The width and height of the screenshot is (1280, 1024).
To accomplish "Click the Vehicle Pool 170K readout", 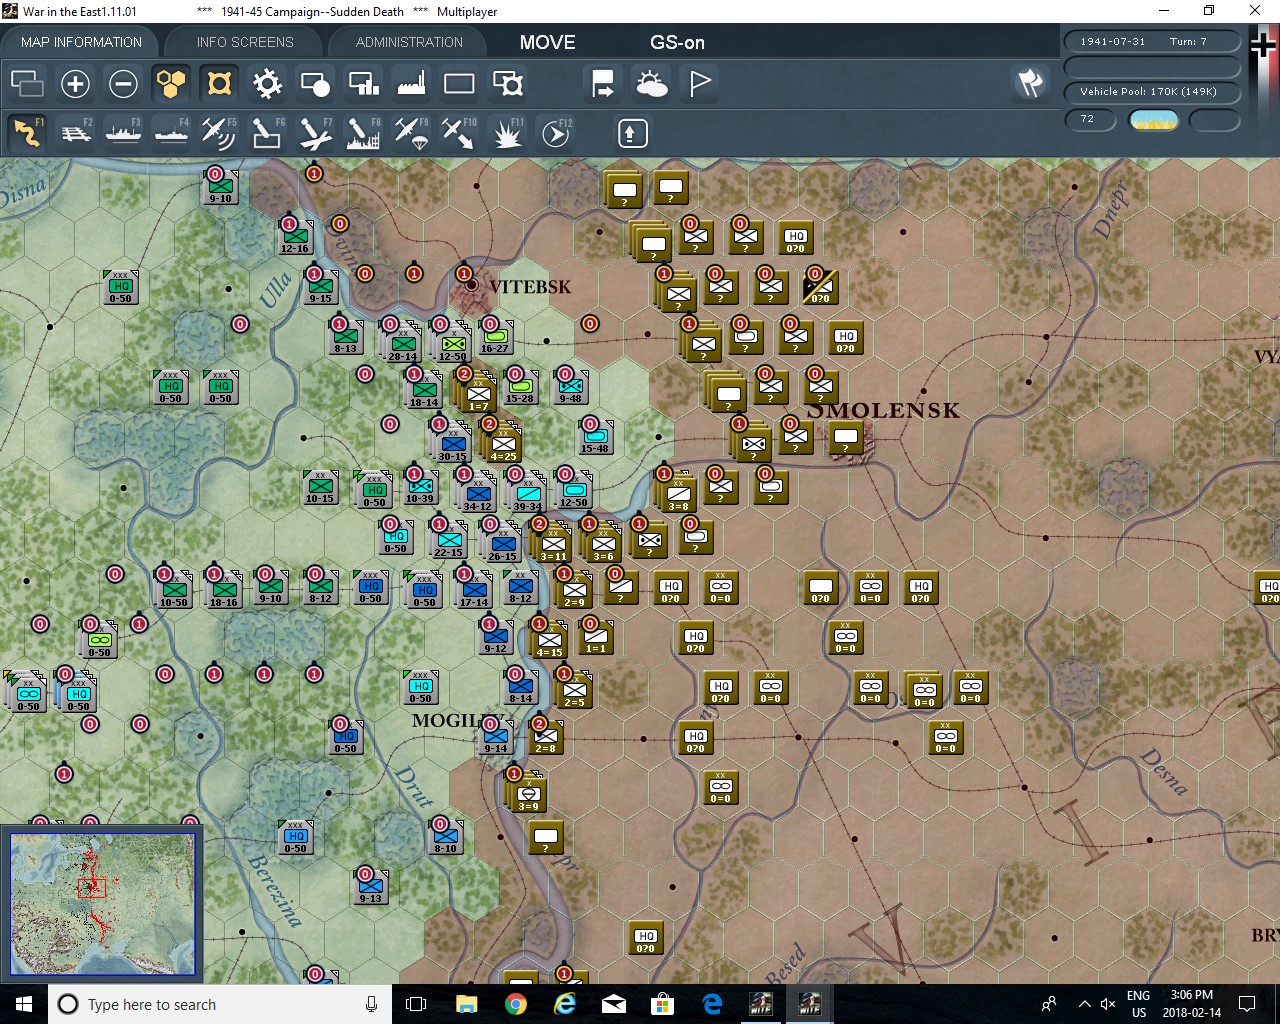I will coord(1152,91).
